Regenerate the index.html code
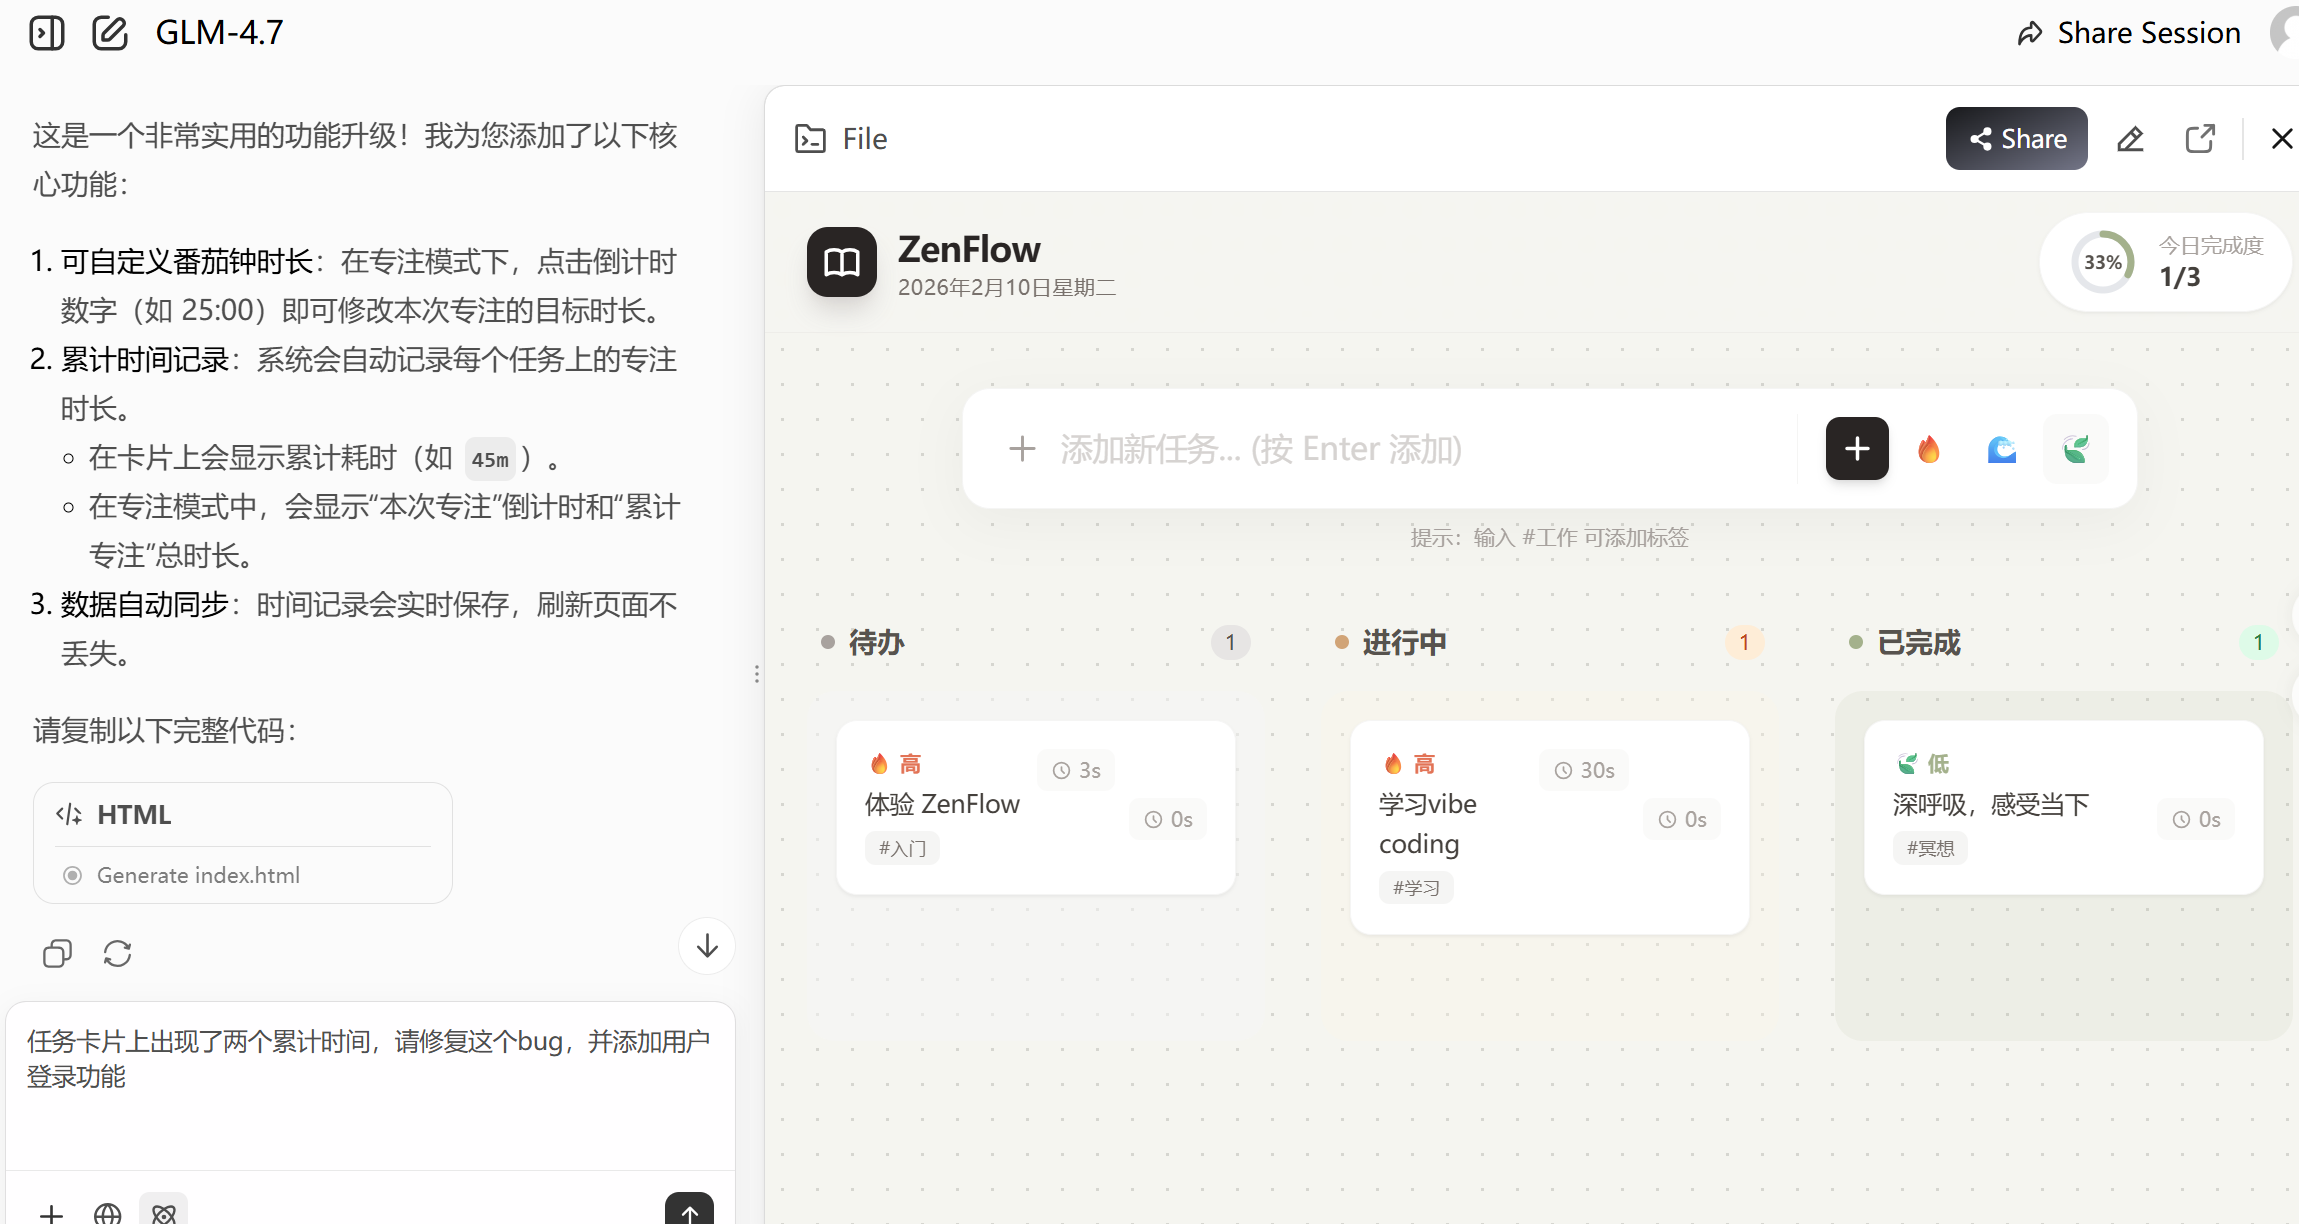The width and height of the screenshot is (2299, 1224). (x=118, y=953)
